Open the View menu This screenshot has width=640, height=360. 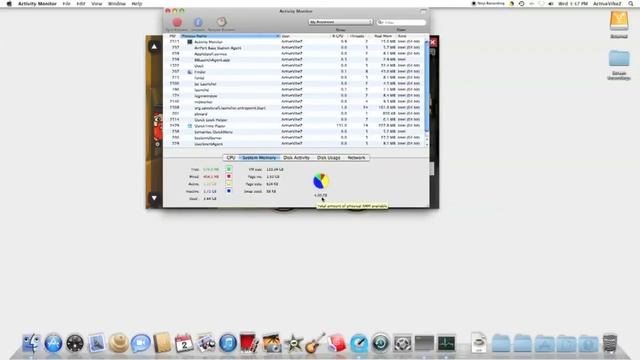click(96, 4)
